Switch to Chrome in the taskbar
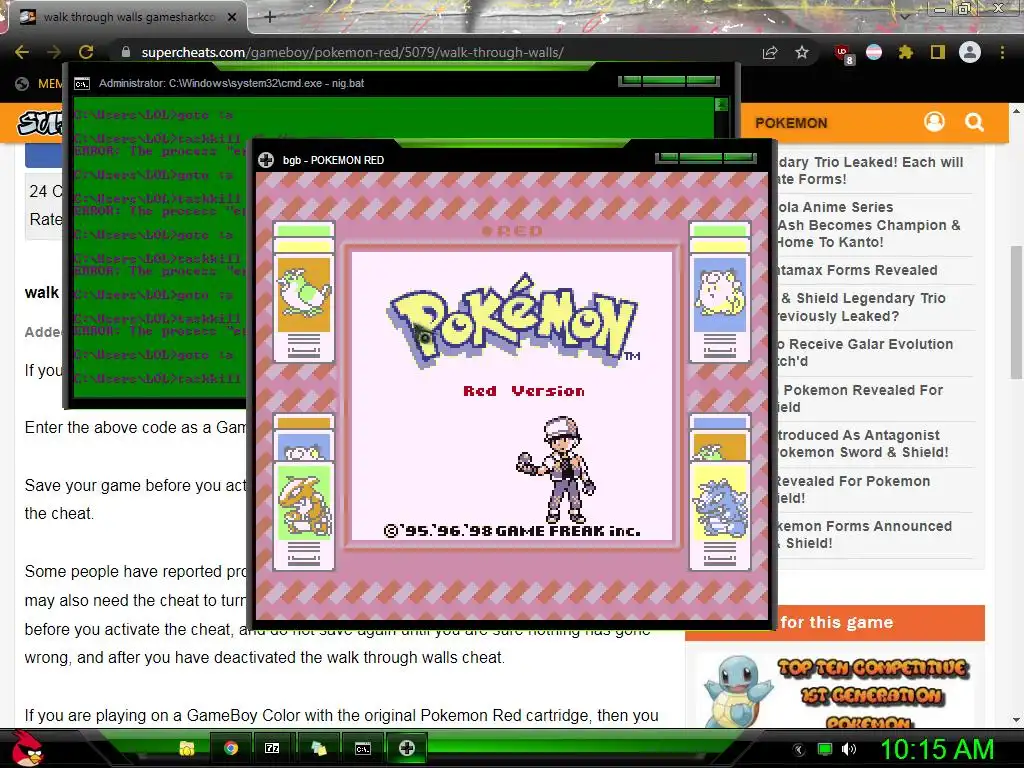 pyautogui.click(x=231, y=748)
